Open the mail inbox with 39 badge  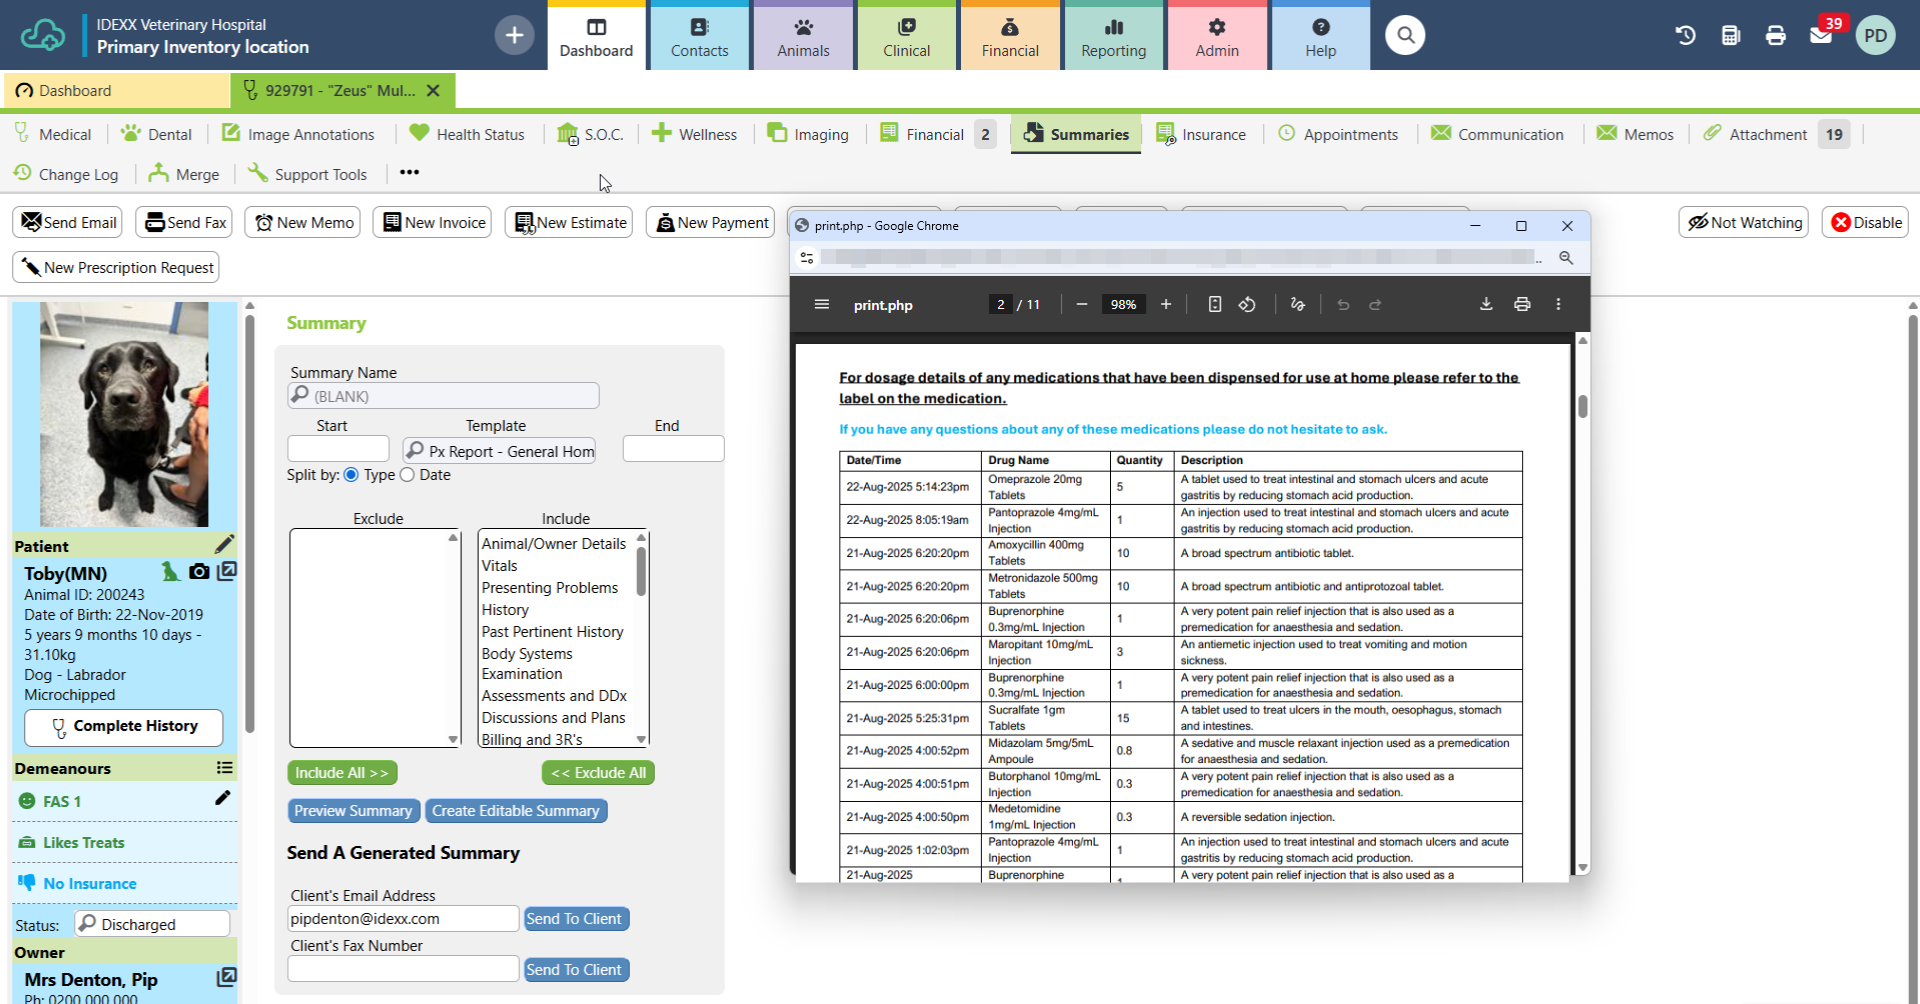pos(1821,36)
